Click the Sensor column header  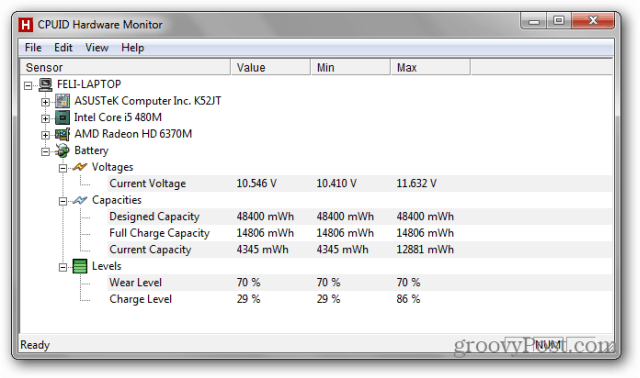click(125, 67)
